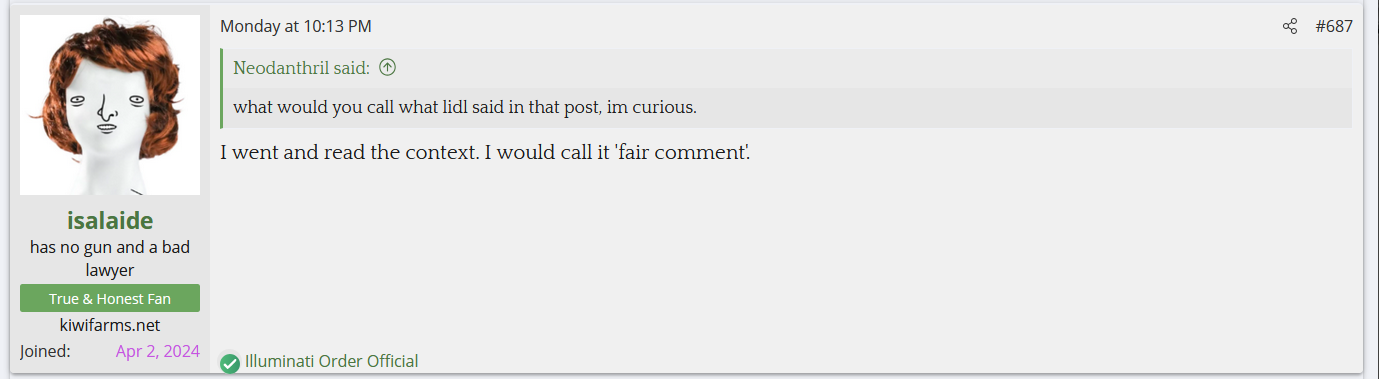Image resolution: width=1379 pixels, height=379 pixels.
Task: Click the drawn face on the avatar
Action: point(105,110)
